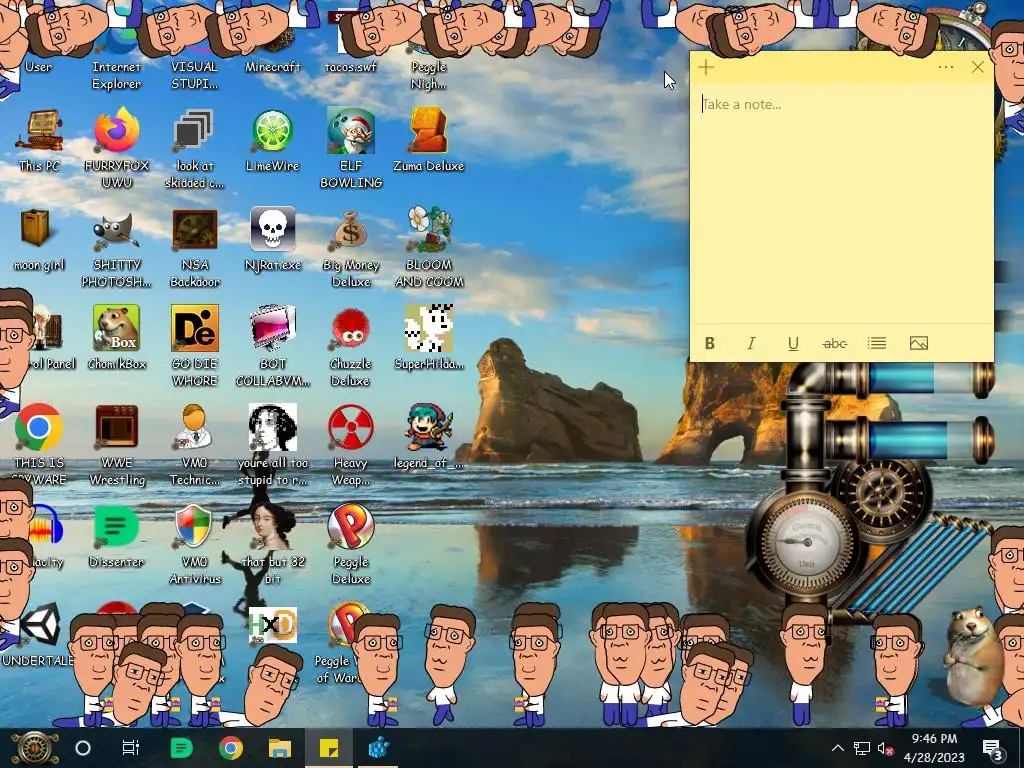Add an image to the sticky note
Viewport: 1024px width, 768px height.
point(919,344)
